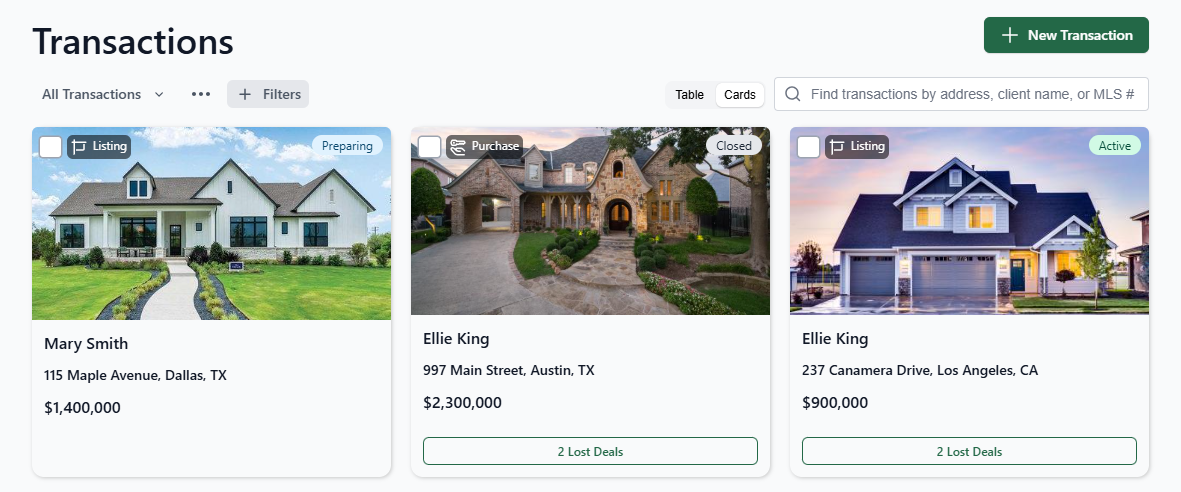
Task: Switch to Cards view
Action: pyautogui.click(x=740, y=95)
